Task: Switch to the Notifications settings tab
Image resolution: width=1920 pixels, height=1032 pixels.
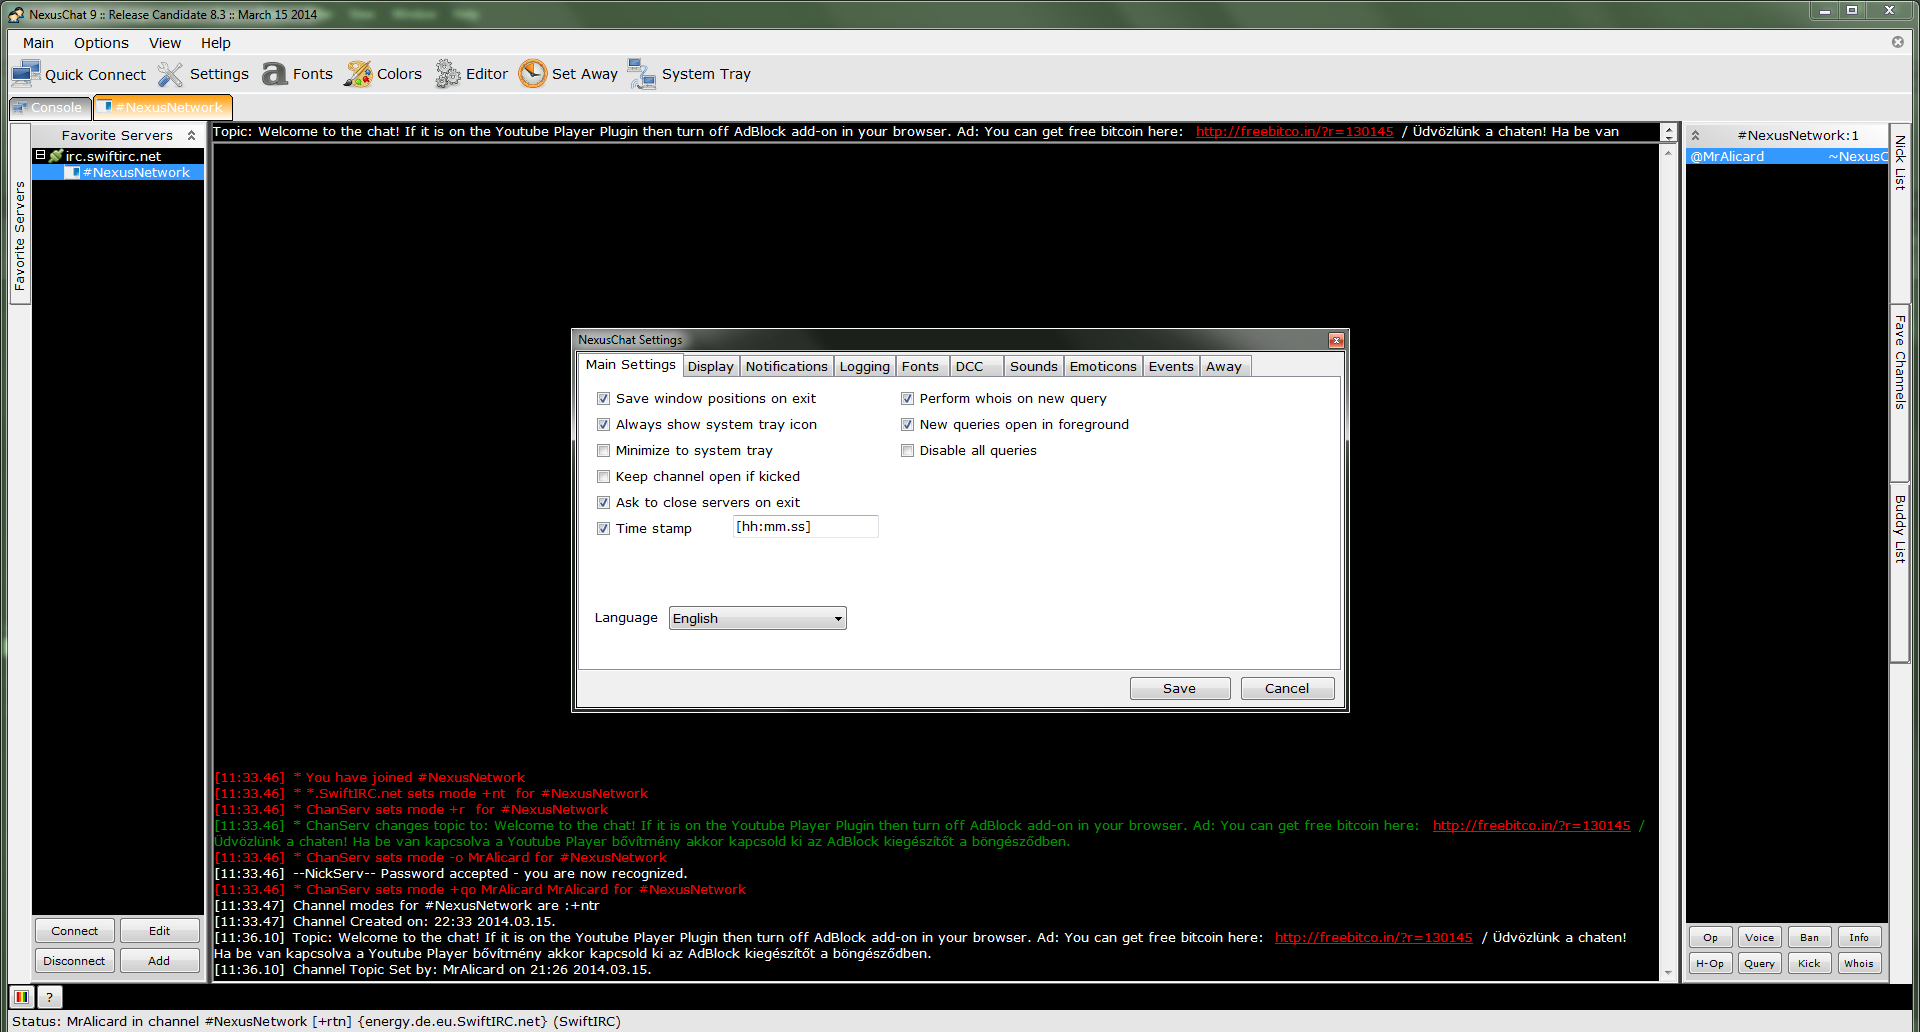Action: [x=786, y=367]
